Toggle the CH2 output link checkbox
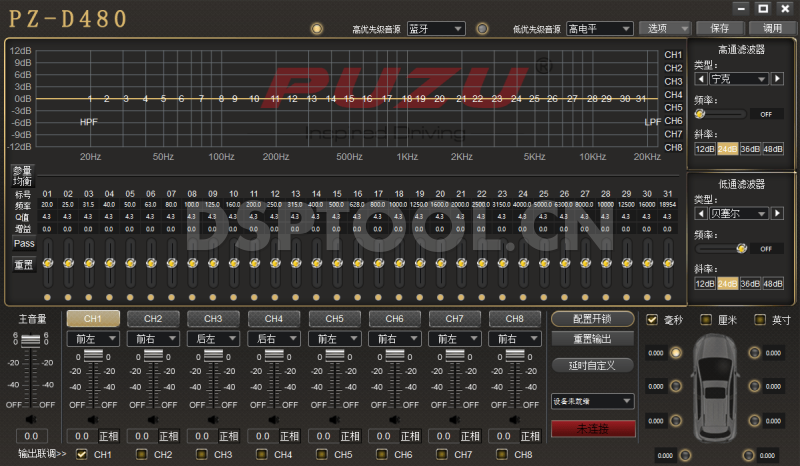The image size is (800, 466). (x=141, y=454)
